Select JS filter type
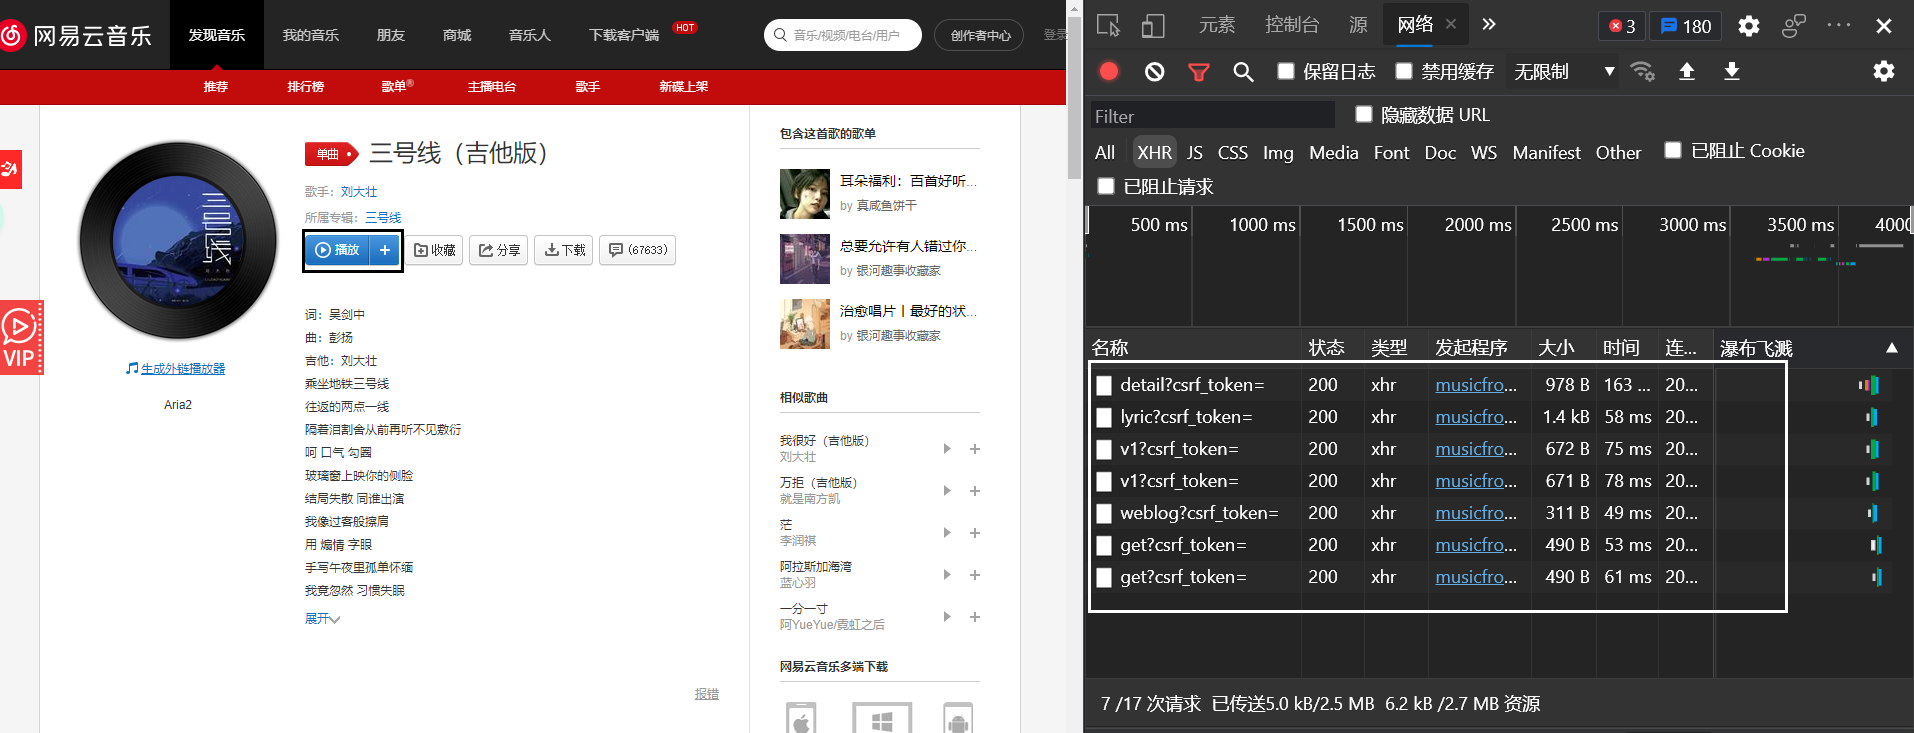1914x733 pixels. tap(1195, 152)
